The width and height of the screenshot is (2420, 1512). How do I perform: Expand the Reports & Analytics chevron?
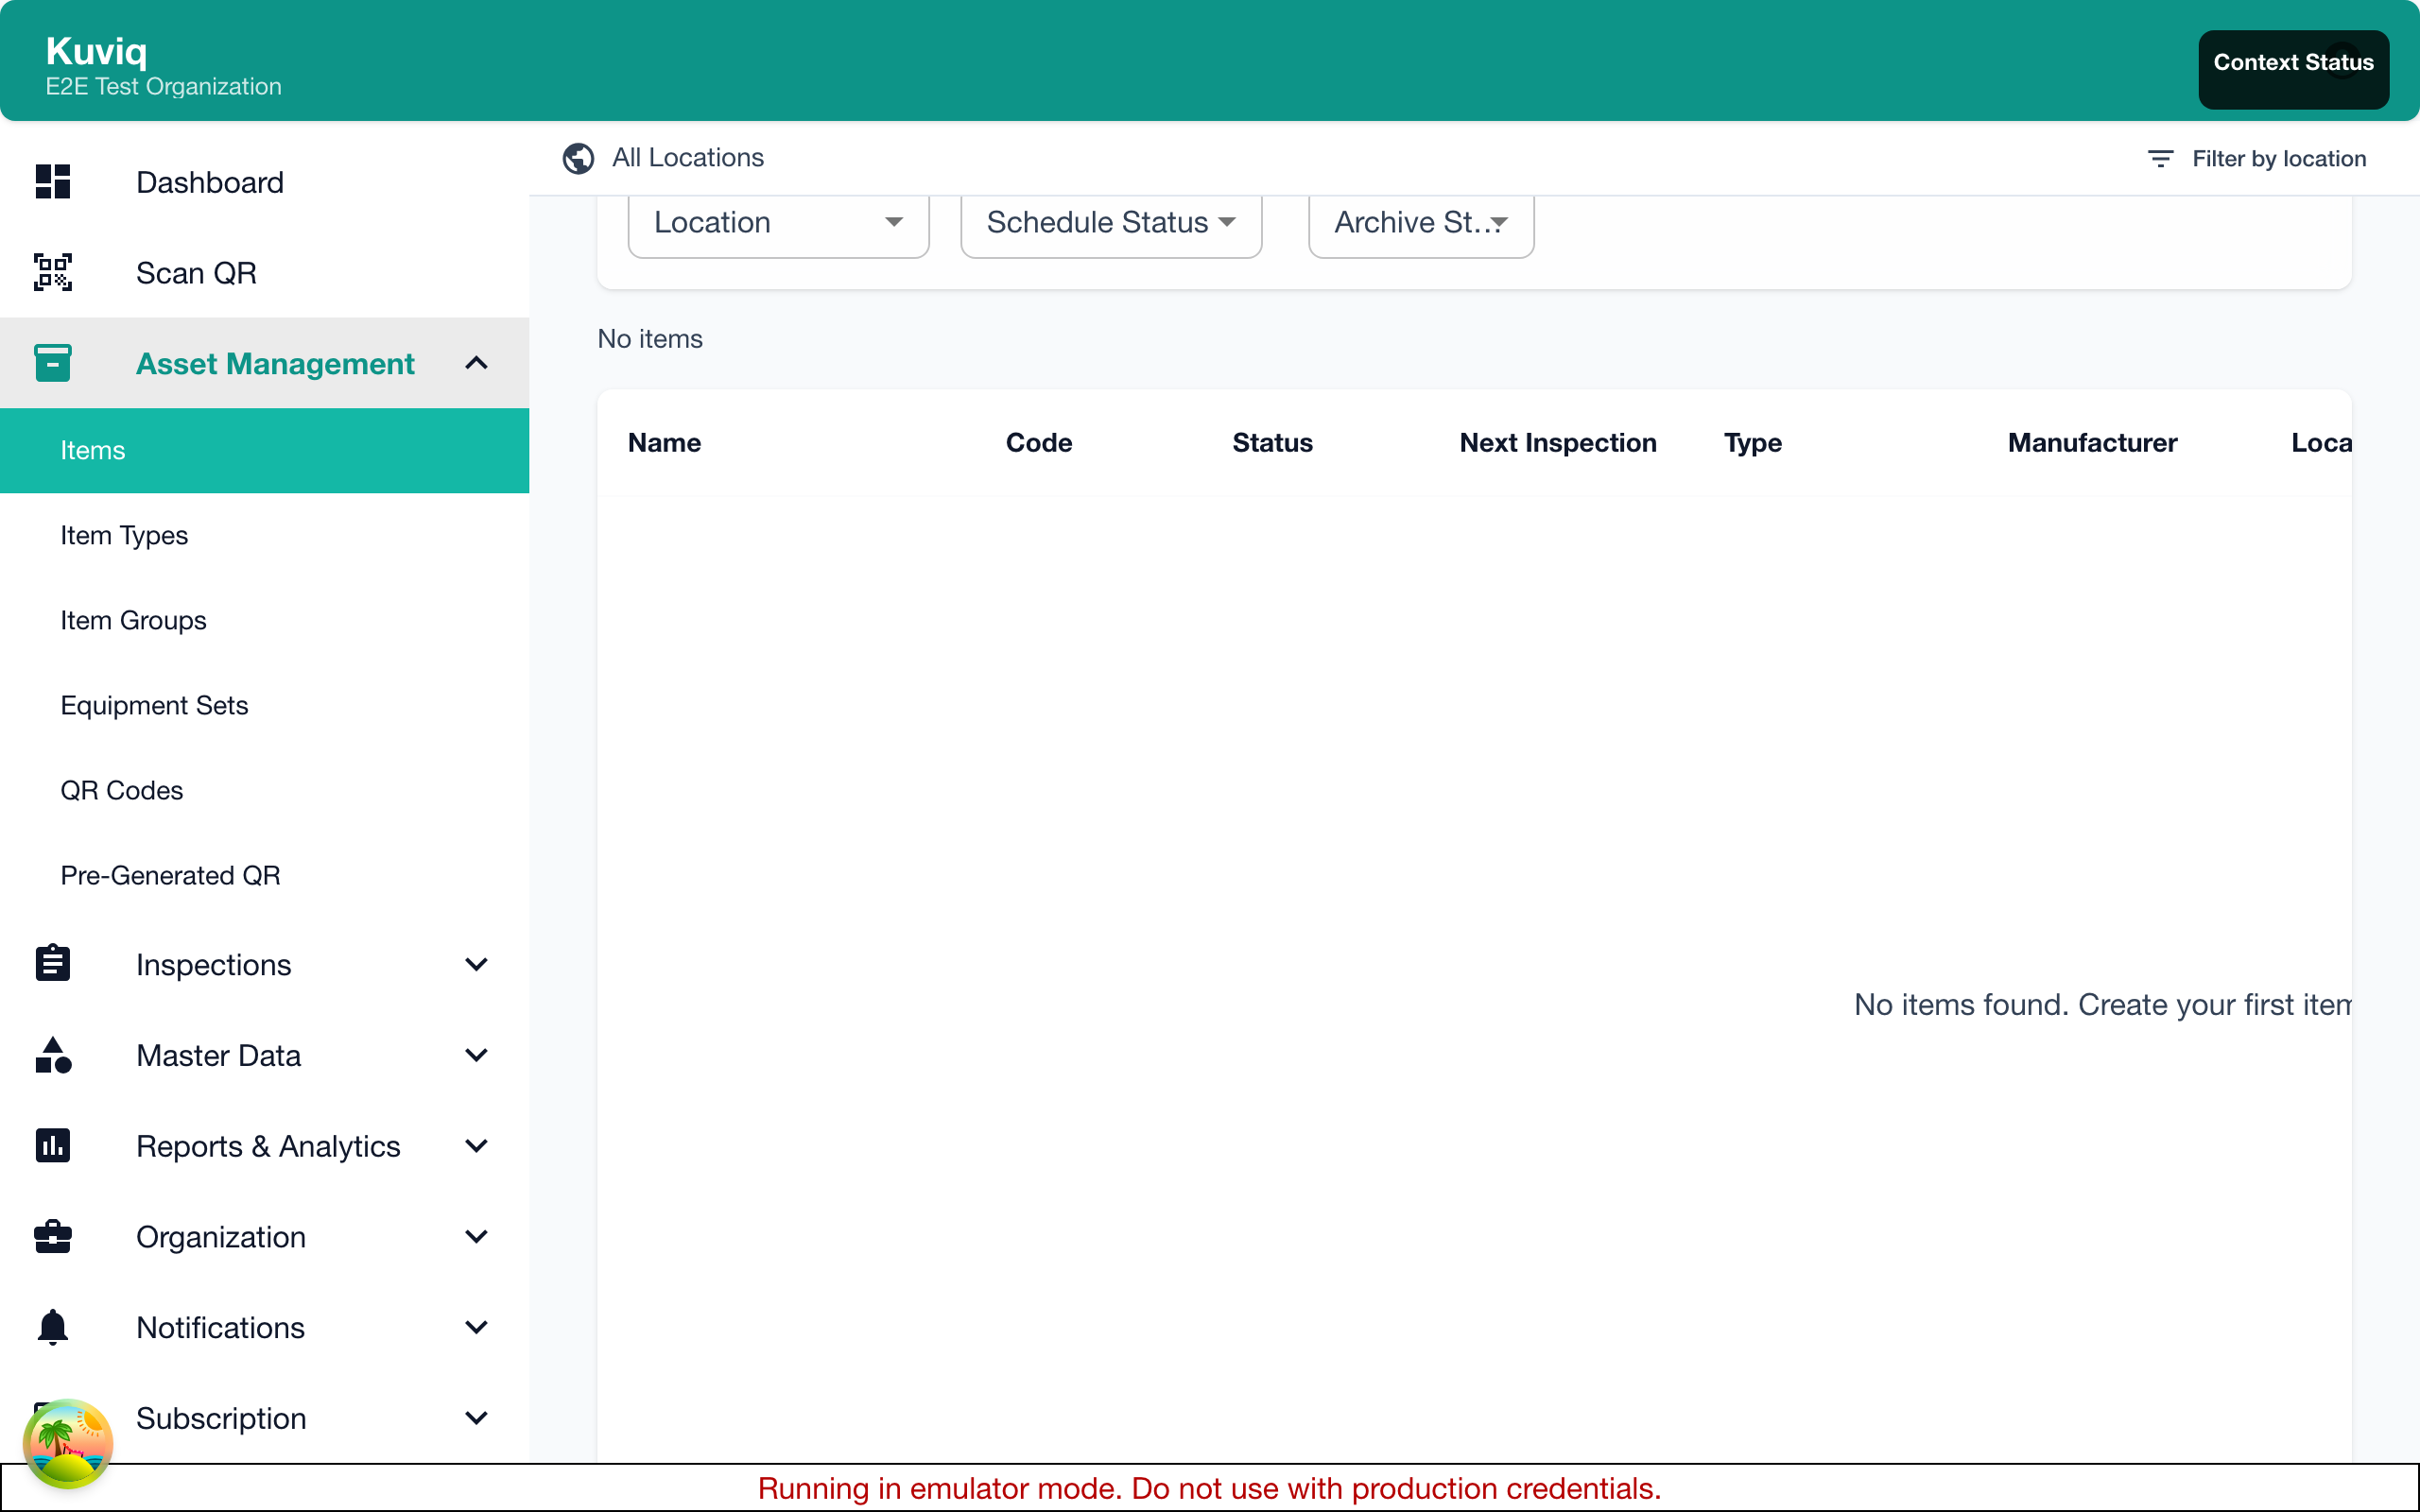476,1146
